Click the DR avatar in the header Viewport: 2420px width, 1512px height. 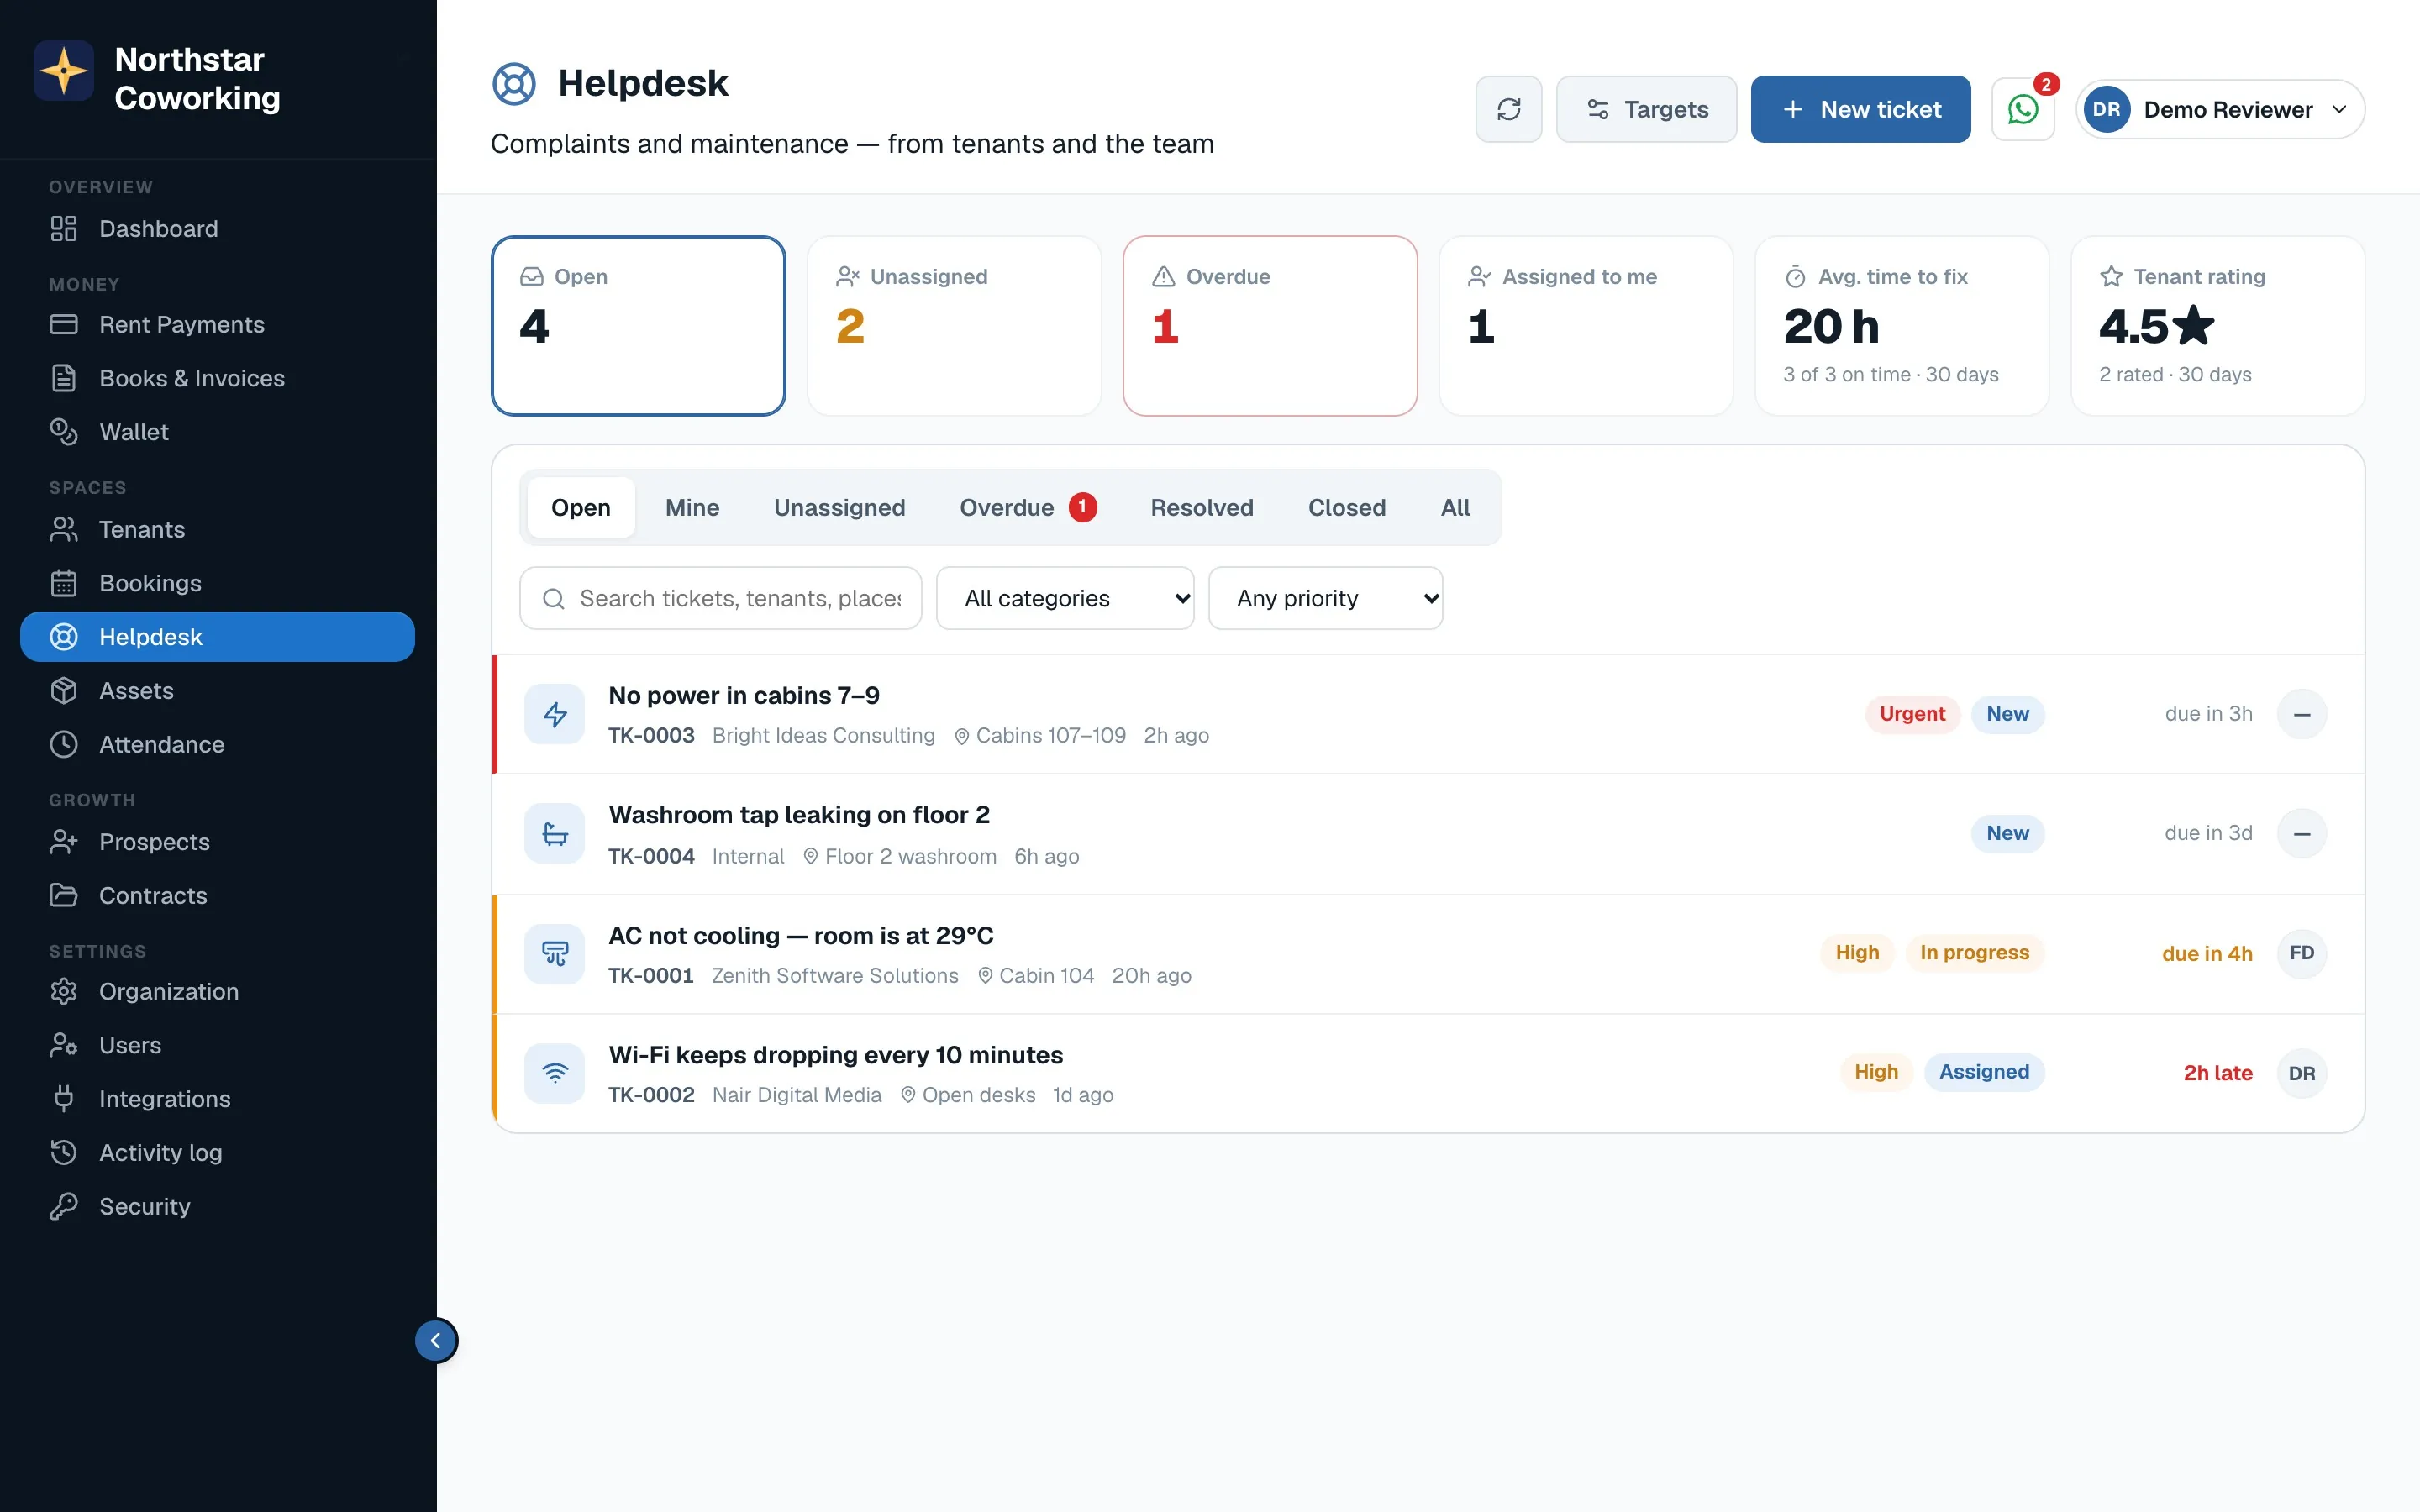pyautogui.click(x=2106, y=109)
